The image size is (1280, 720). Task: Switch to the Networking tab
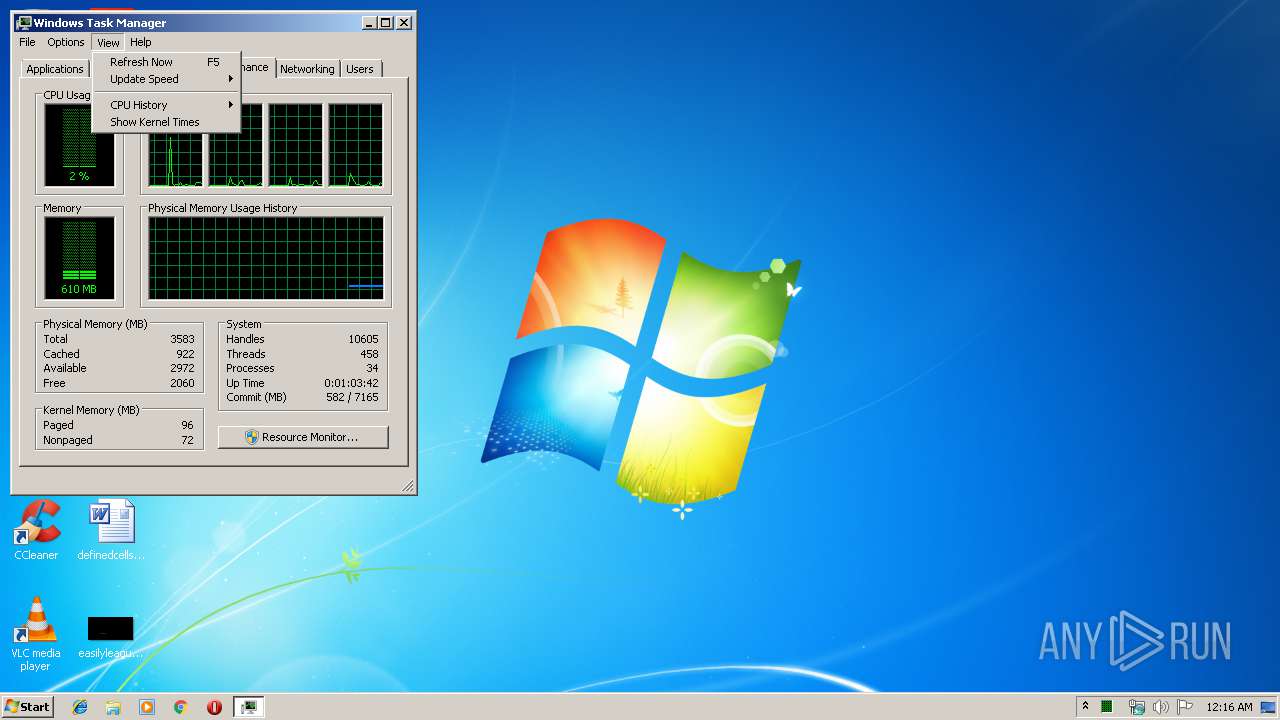(x=307, y=69)
